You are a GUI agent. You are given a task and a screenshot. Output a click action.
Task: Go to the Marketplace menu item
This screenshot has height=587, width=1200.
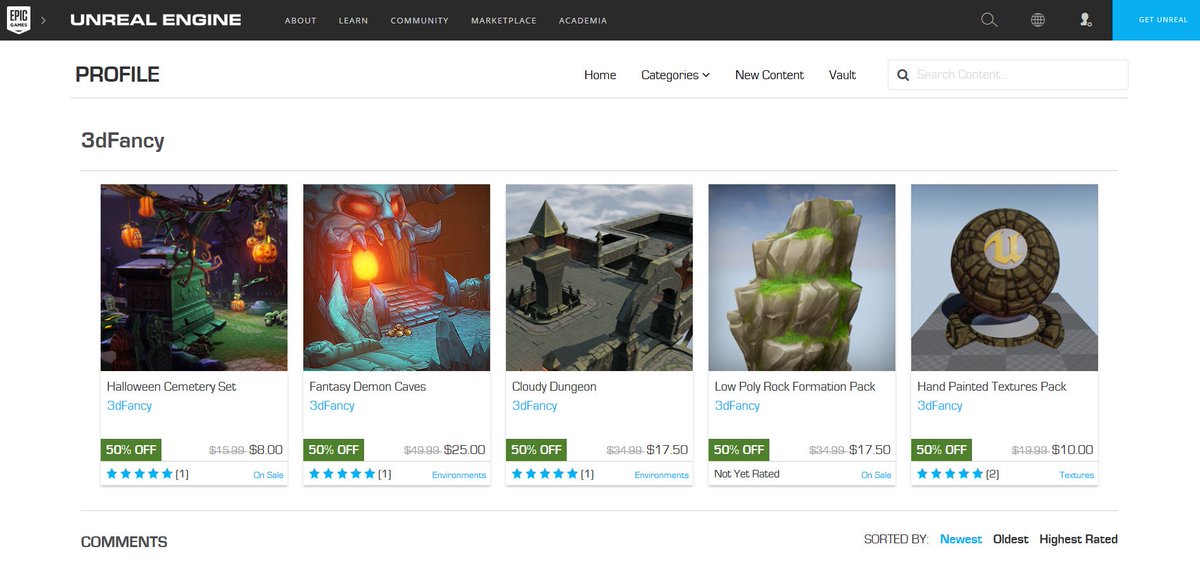pyautogui.click(x=503, y=21)
